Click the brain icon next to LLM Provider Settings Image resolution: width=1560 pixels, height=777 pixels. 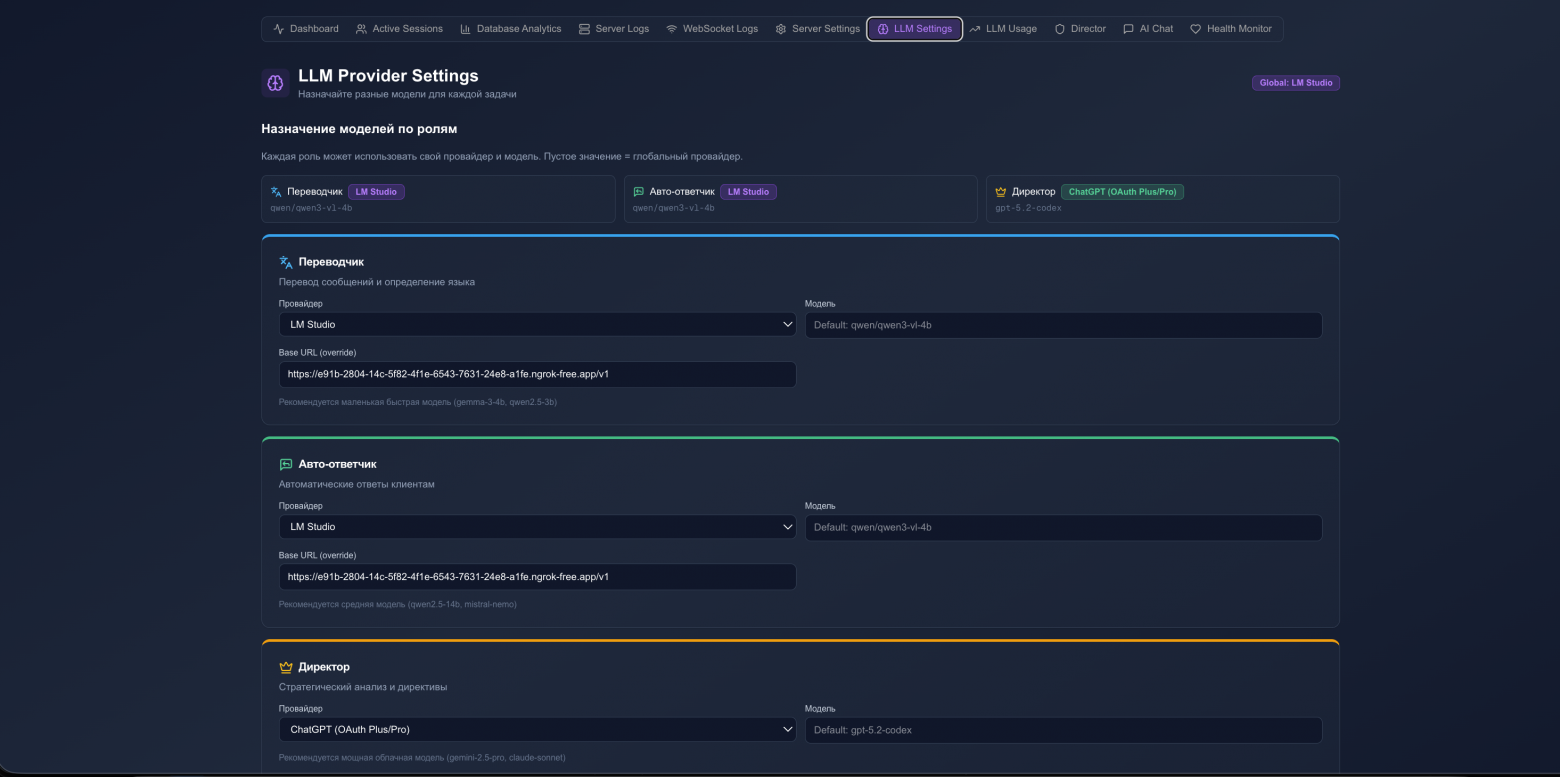point(275,82)
